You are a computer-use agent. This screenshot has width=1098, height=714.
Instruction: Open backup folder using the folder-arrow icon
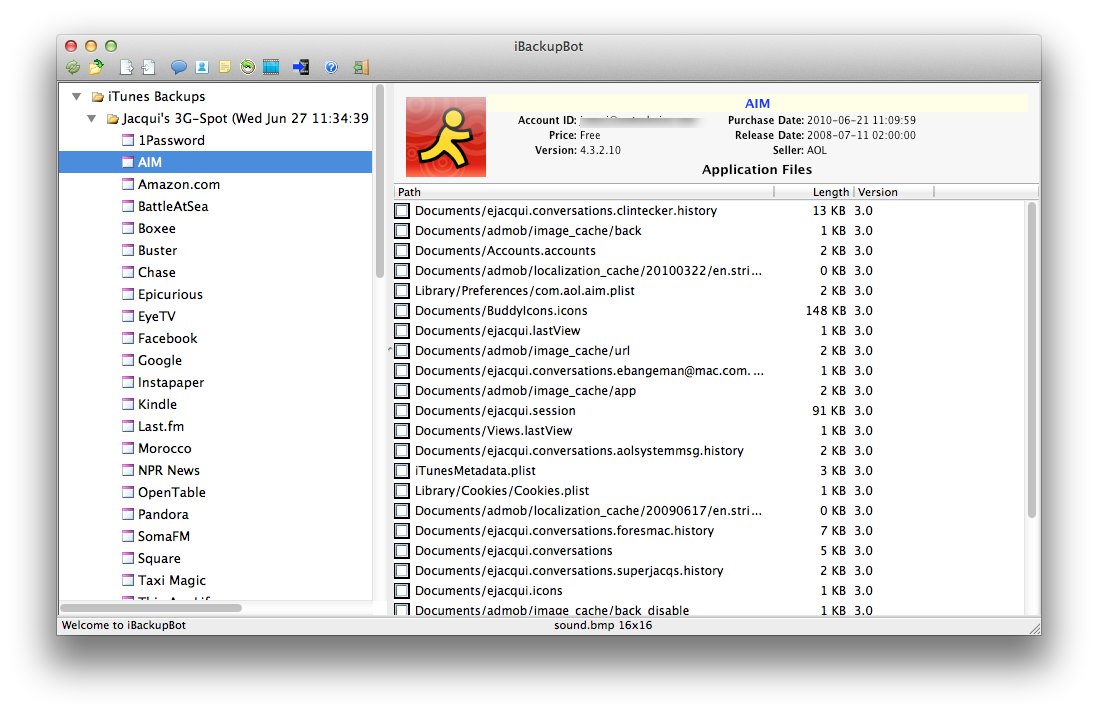pos(96,67)
